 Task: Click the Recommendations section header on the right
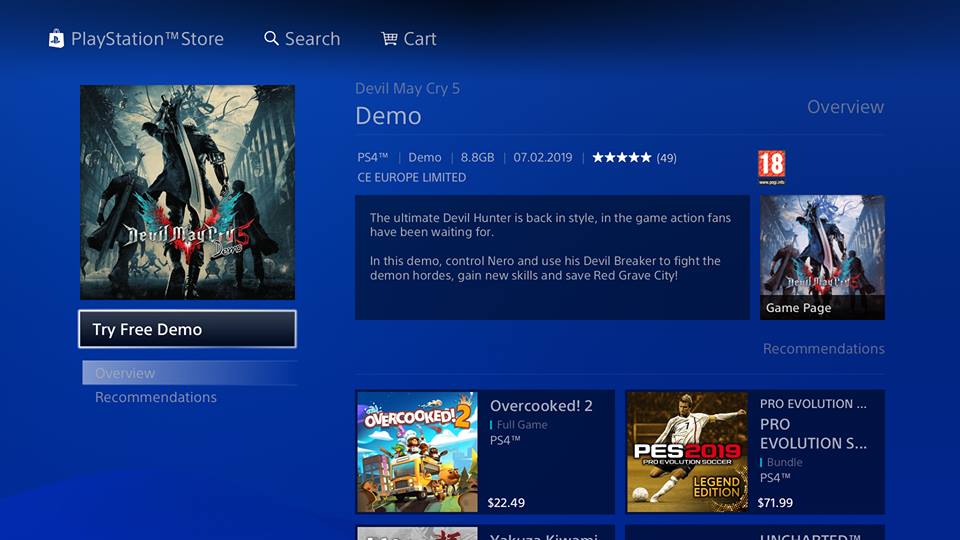823,348
